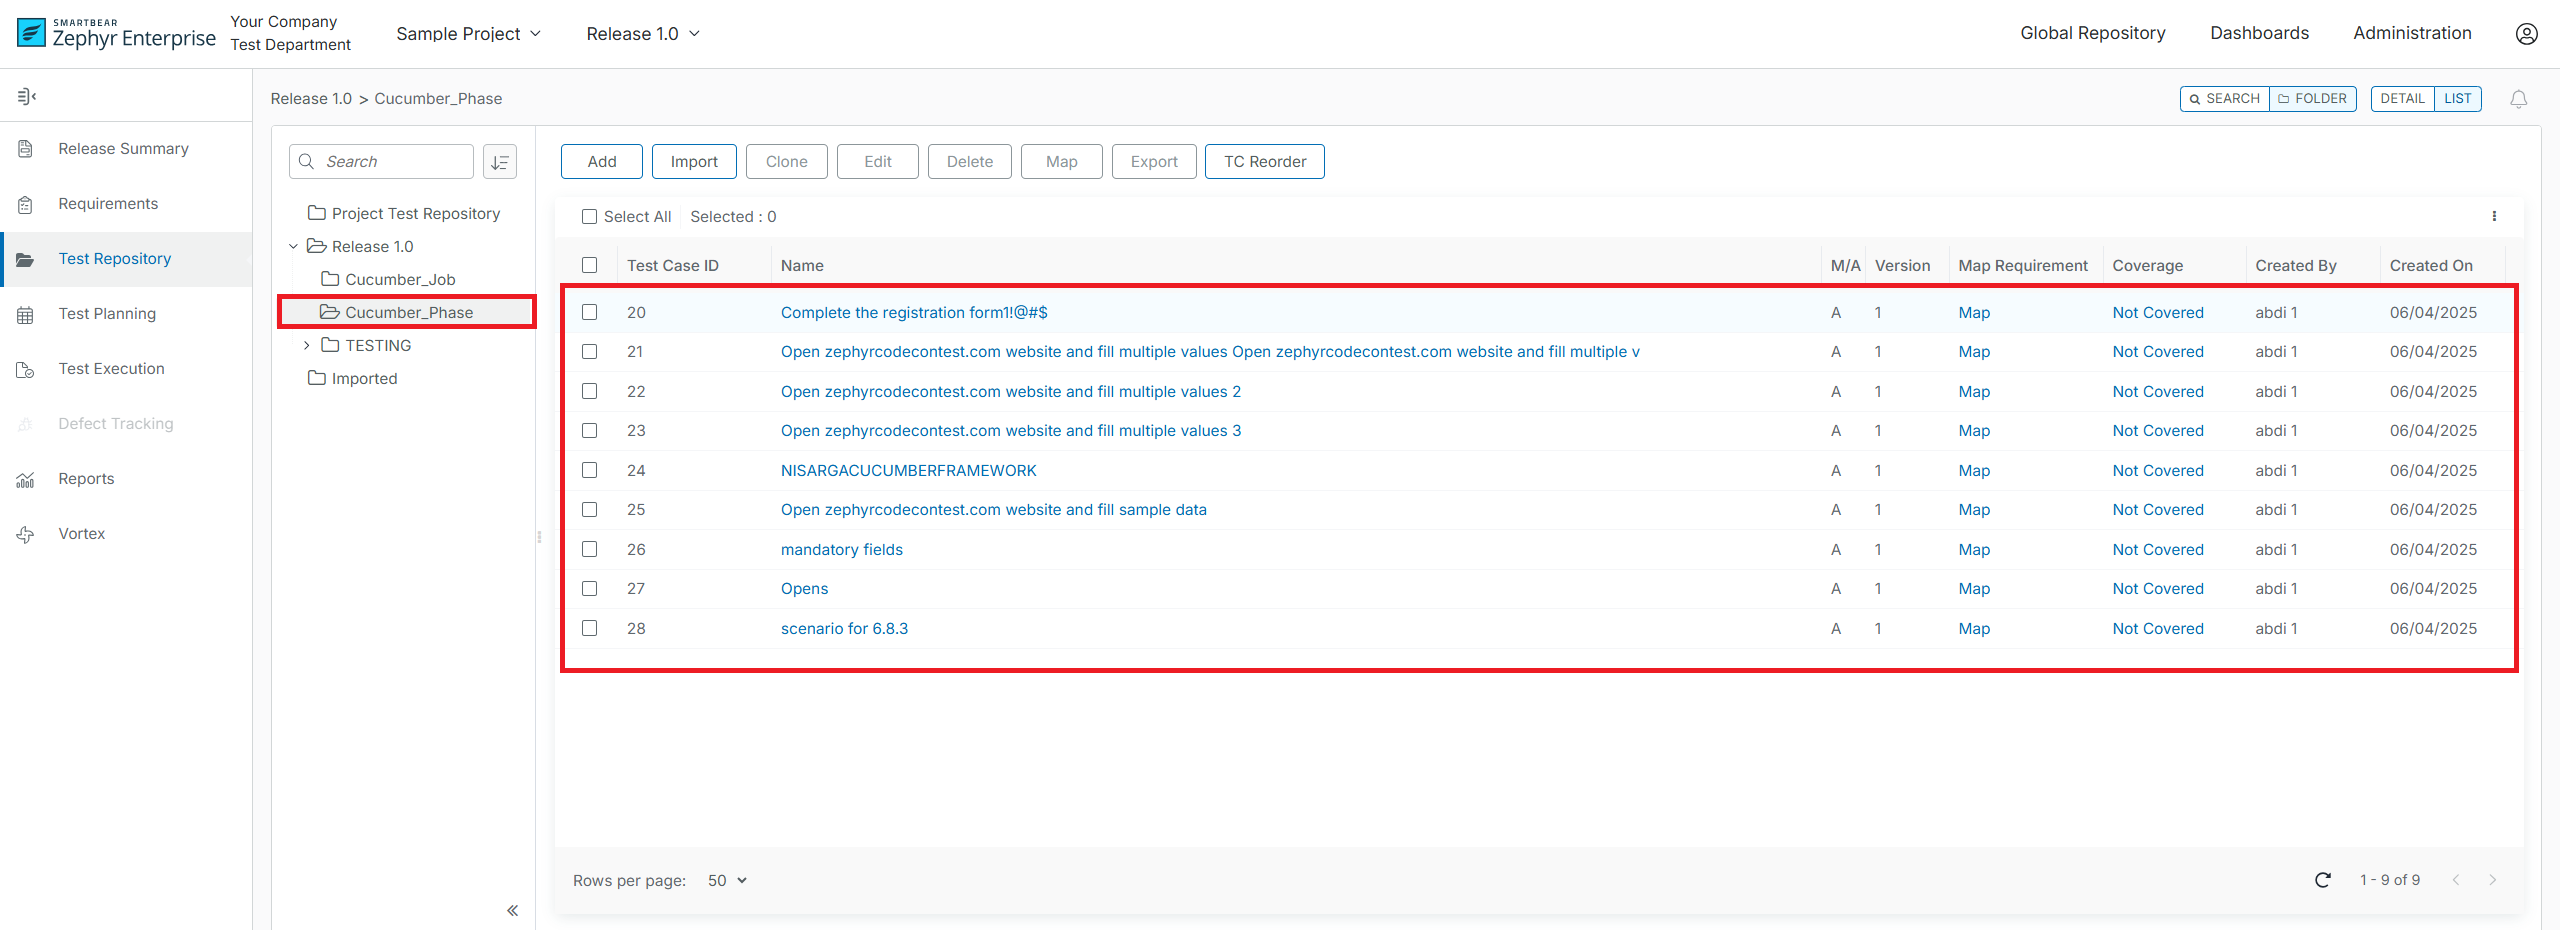Open the Administration menu
This screenshot has width=2562, height=930.
coord(2412,33)
